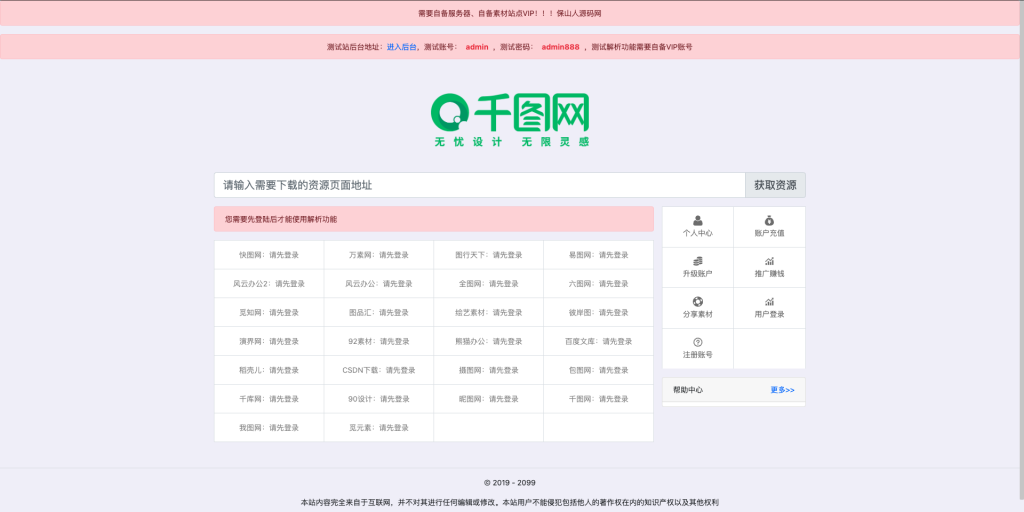The width and height of the screenshot is (1024, 512).
Task: Select the 万素网：请先登录 cell
Action: [x=379, y=255]
